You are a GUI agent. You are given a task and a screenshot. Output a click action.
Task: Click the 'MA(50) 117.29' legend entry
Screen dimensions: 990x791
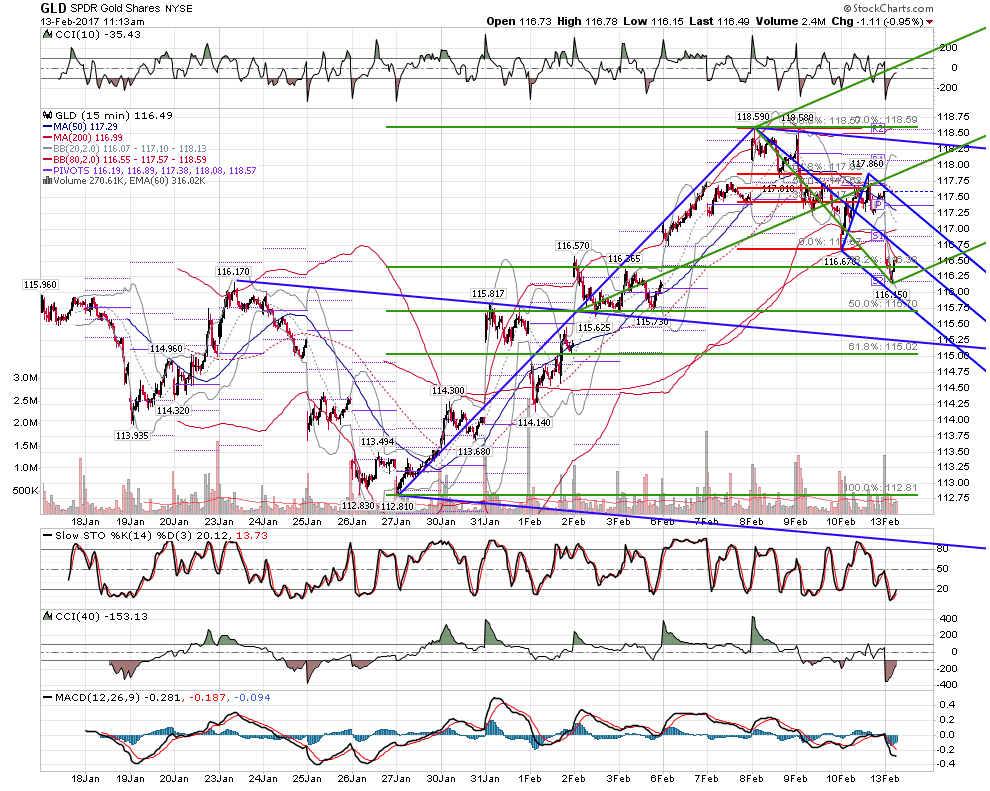click(x=85, y=127)
